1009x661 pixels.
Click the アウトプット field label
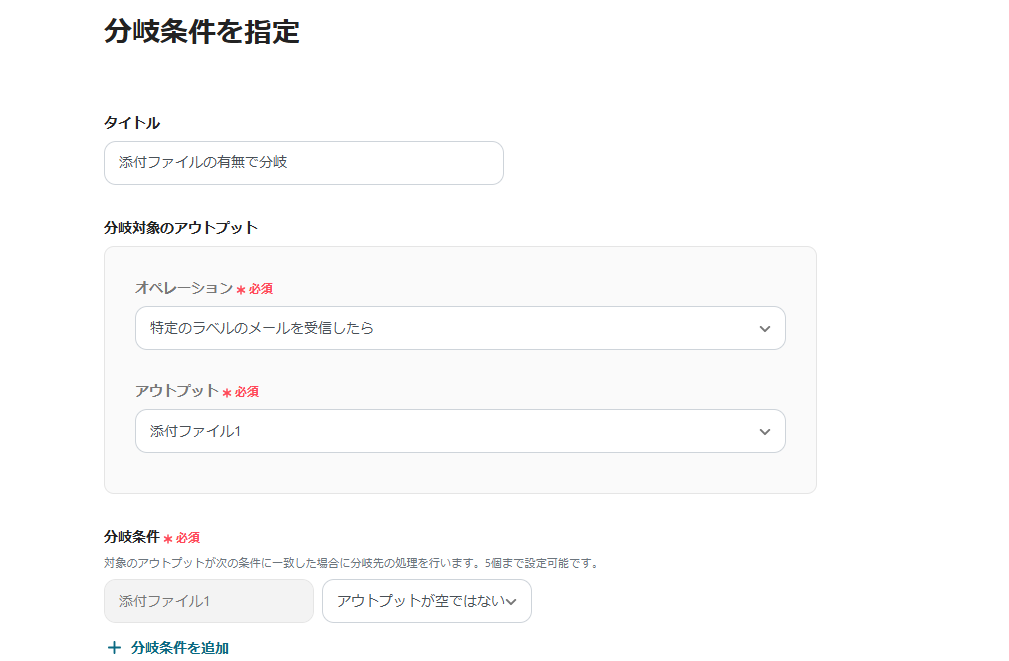[177, 391]
